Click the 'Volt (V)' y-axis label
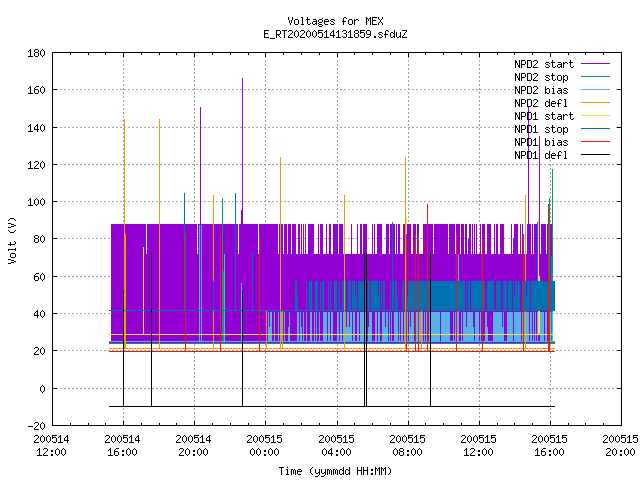The height and width of the screenshot is (480, 640). tap(13, 240)
